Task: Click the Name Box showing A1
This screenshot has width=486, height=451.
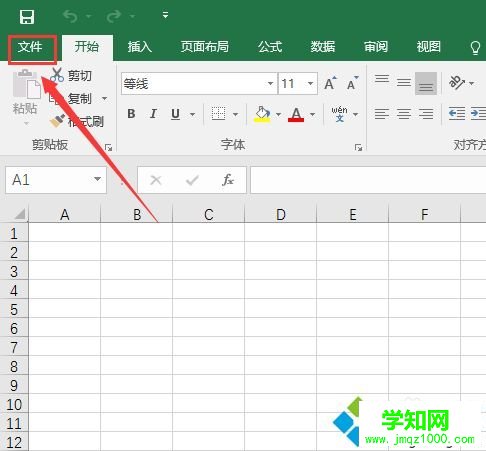Action: [x=48, y=180]
